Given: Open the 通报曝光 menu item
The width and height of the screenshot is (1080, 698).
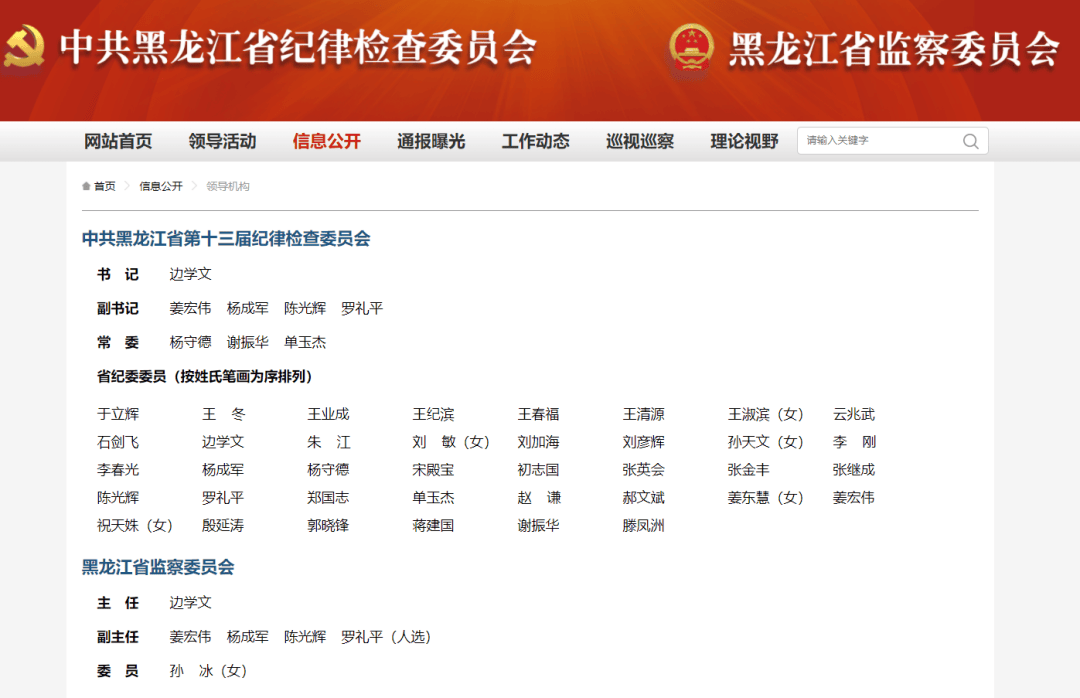Looking at the screenshot, I should 430,141.
